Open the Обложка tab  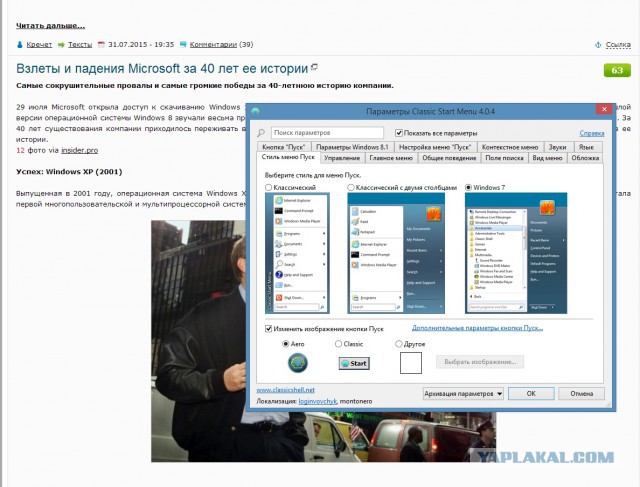585,158
